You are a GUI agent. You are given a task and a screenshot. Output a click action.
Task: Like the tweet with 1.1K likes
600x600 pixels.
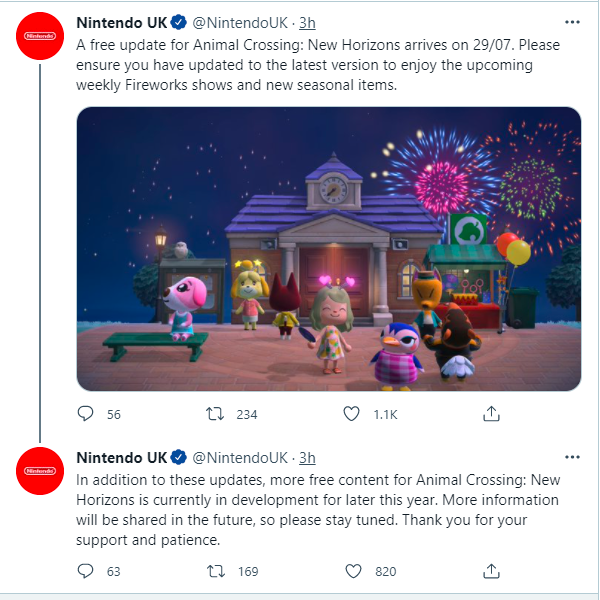click(x=351, y=414)
